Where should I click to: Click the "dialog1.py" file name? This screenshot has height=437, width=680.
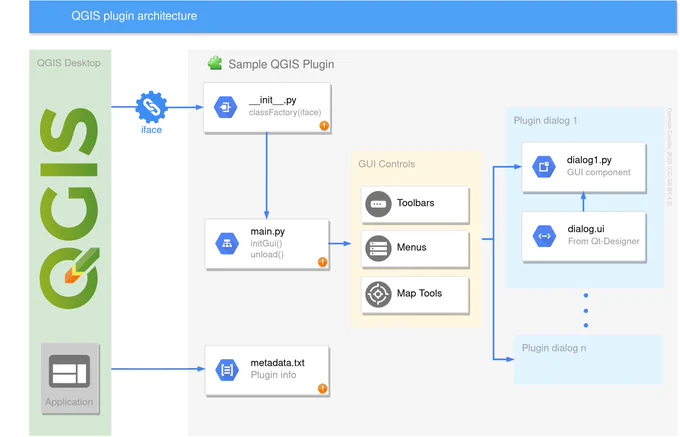tap(589, 160)
